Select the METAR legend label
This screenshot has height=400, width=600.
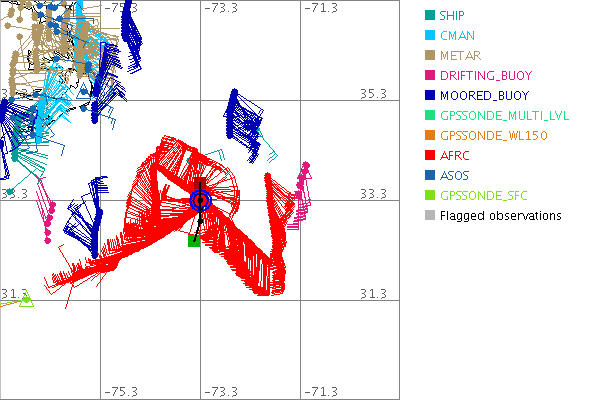point(461,55)
